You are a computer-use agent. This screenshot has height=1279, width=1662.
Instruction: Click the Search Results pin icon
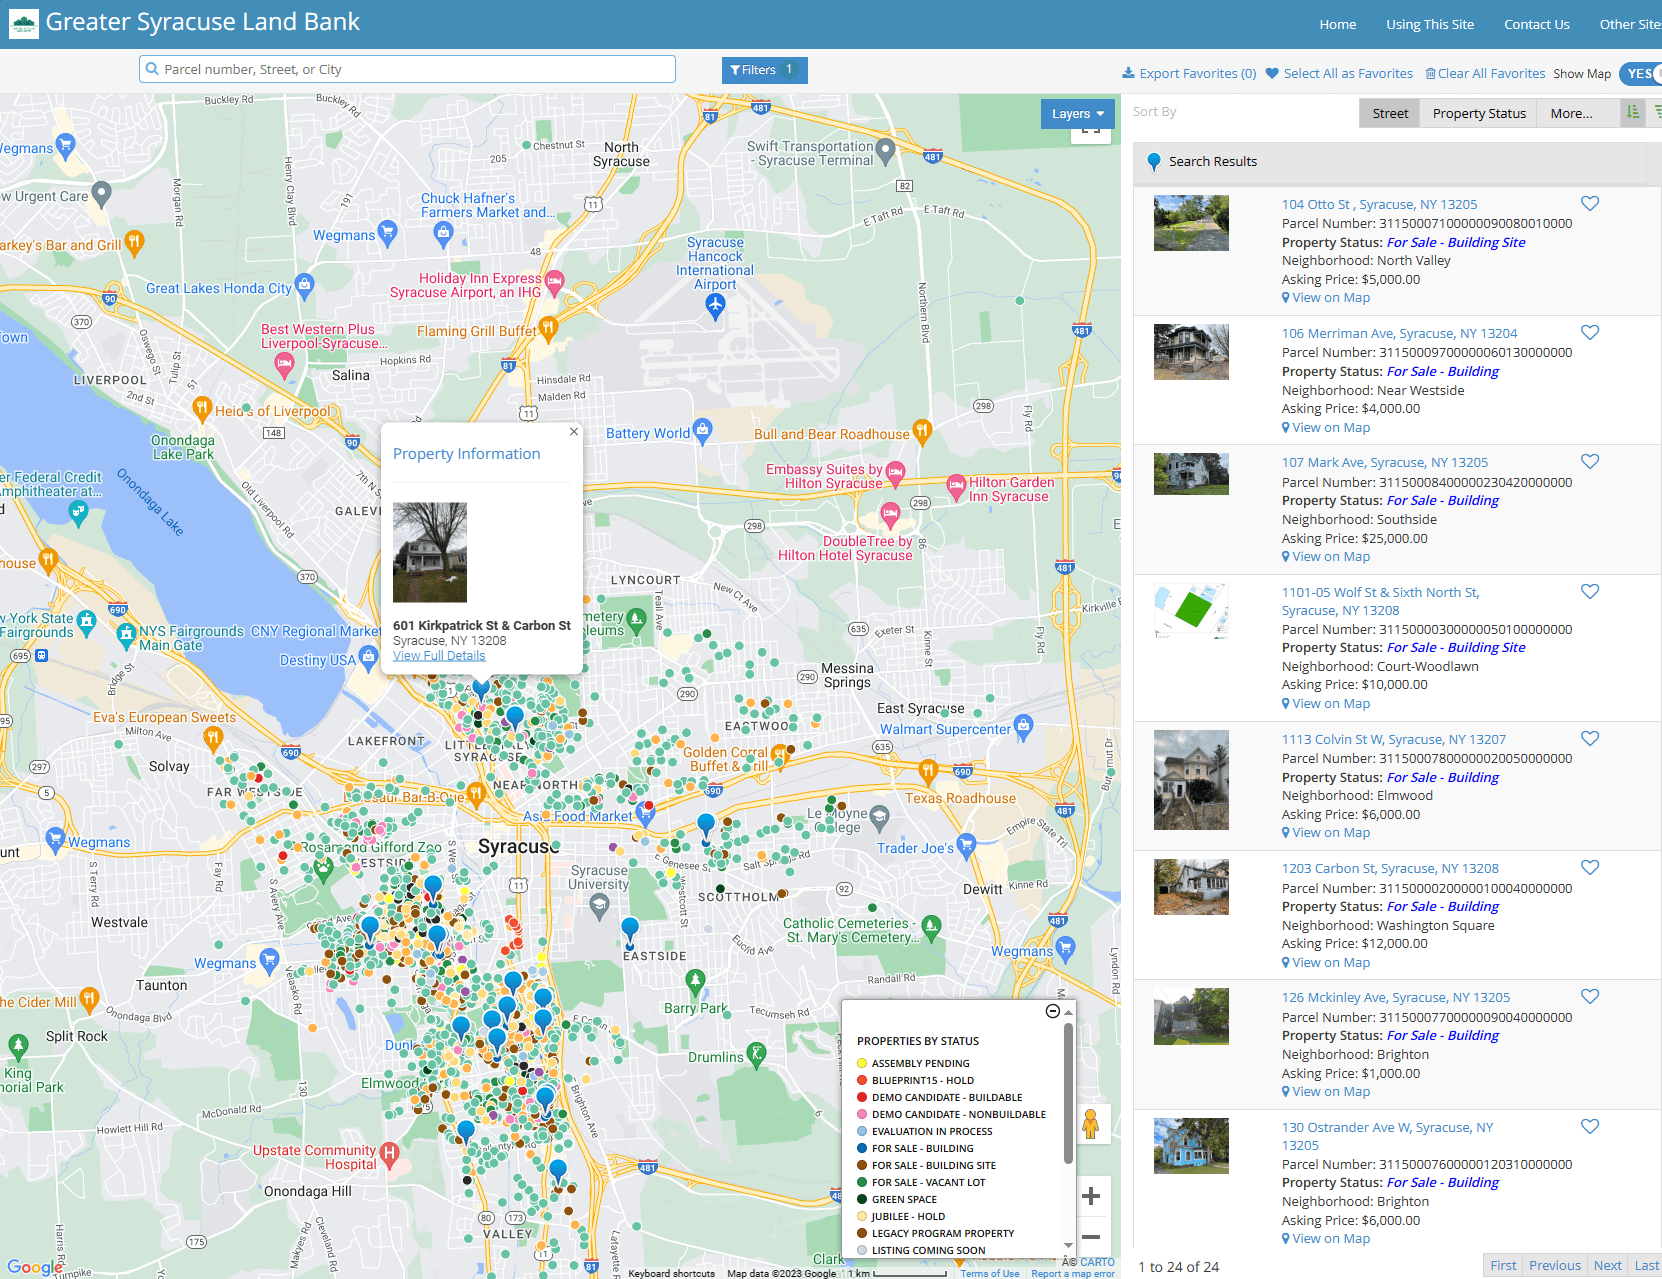[1154, 162]
